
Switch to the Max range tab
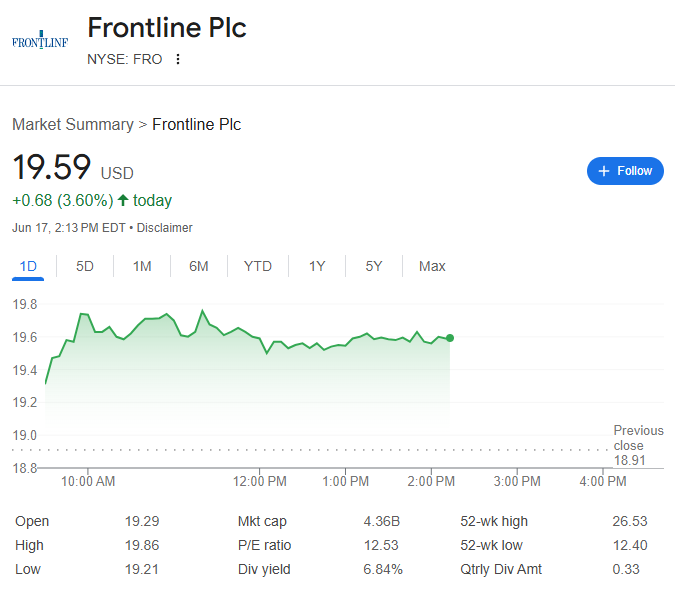pos(432,267)
